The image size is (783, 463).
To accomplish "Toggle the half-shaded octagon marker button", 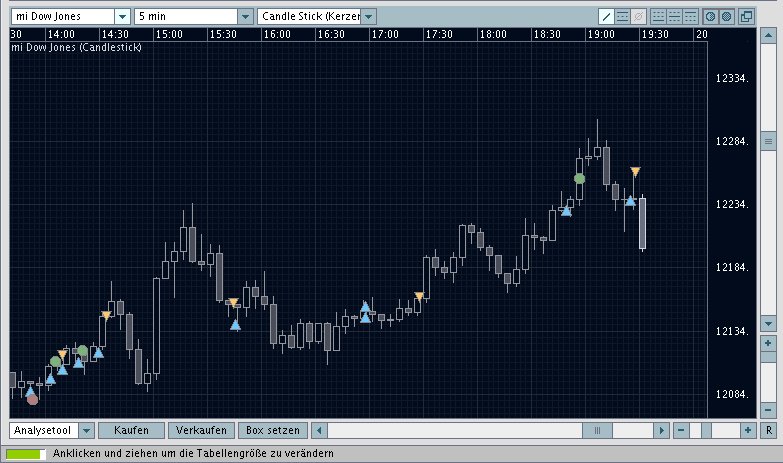I will [710, 16].
